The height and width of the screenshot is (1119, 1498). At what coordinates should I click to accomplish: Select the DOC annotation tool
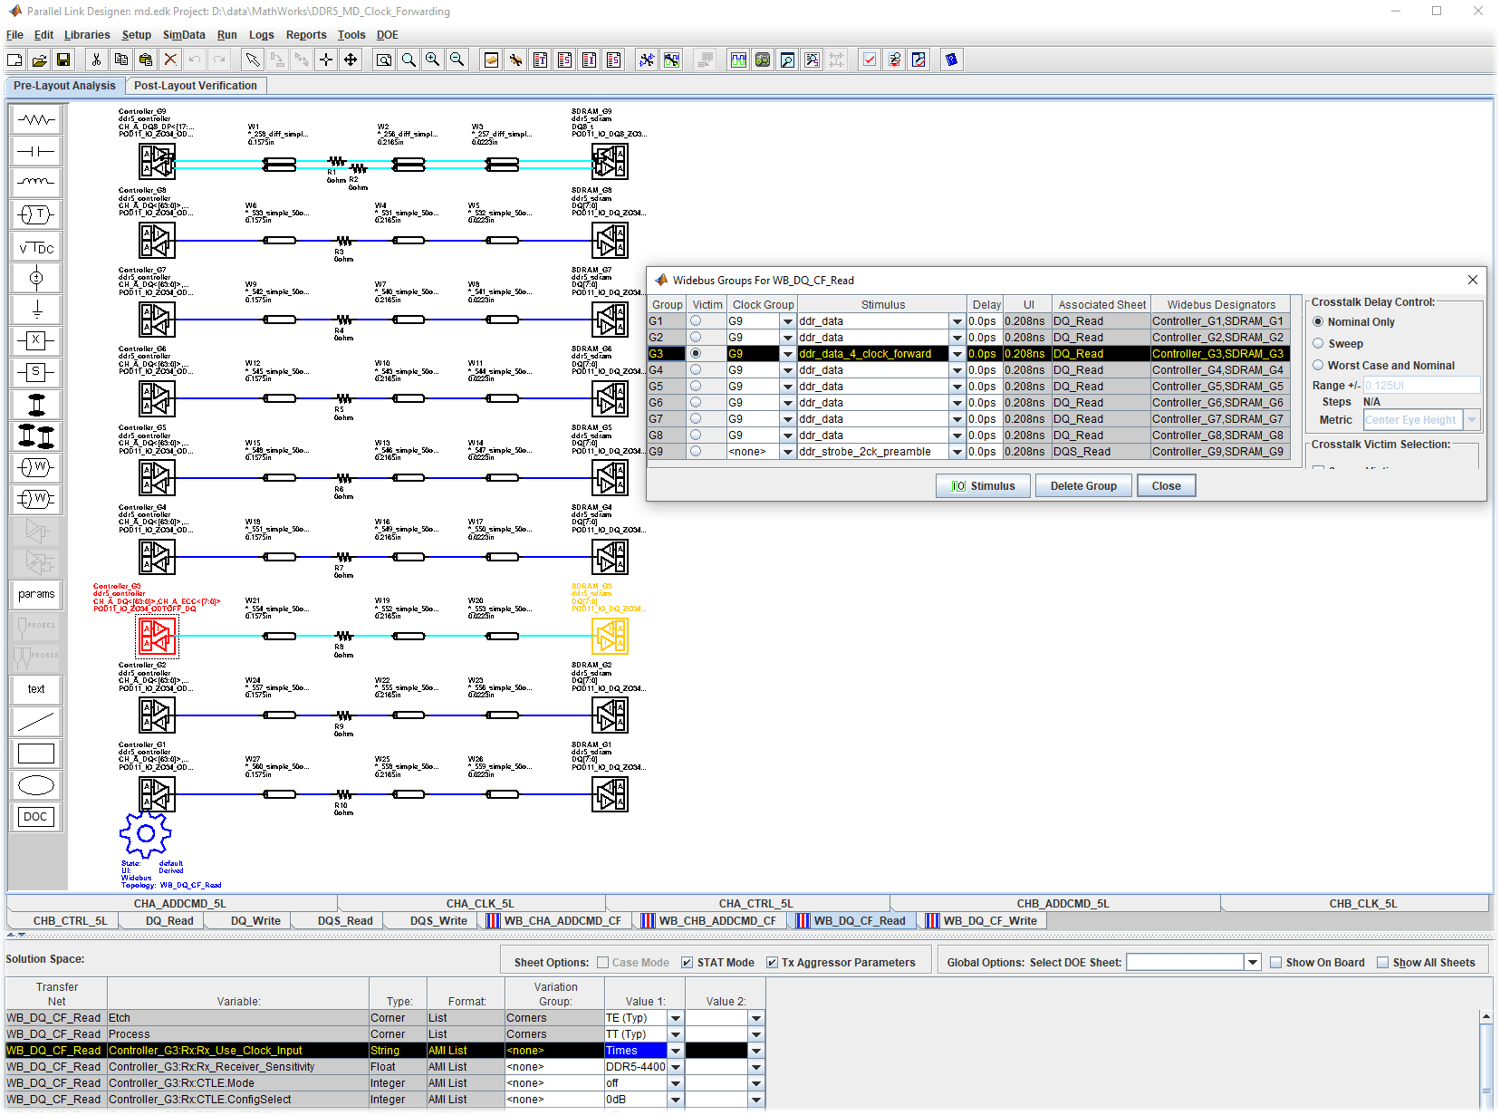(x=36, y=817)
